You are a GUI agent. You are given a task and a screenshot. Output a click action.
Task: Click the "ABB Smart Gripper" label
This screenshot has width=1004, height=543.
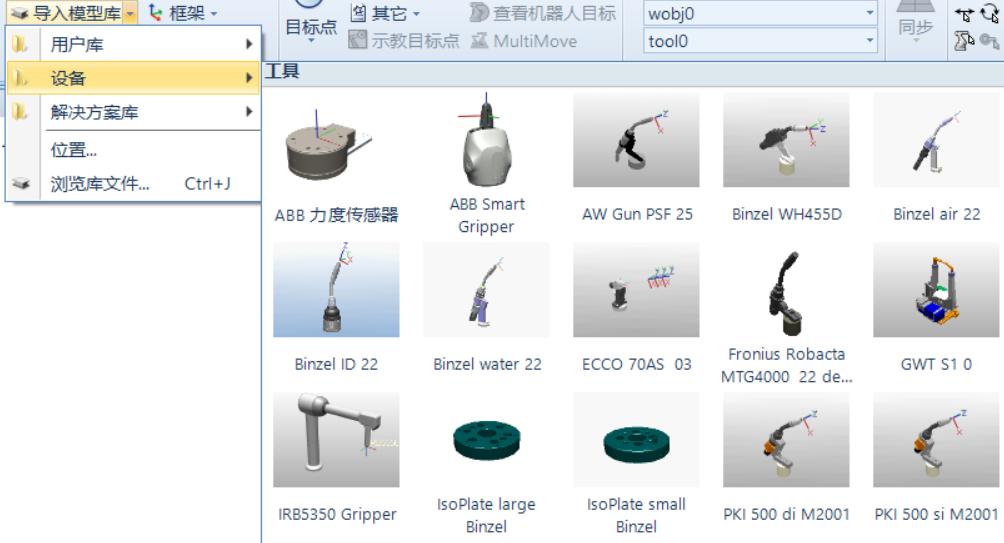[x=487, y=215]
